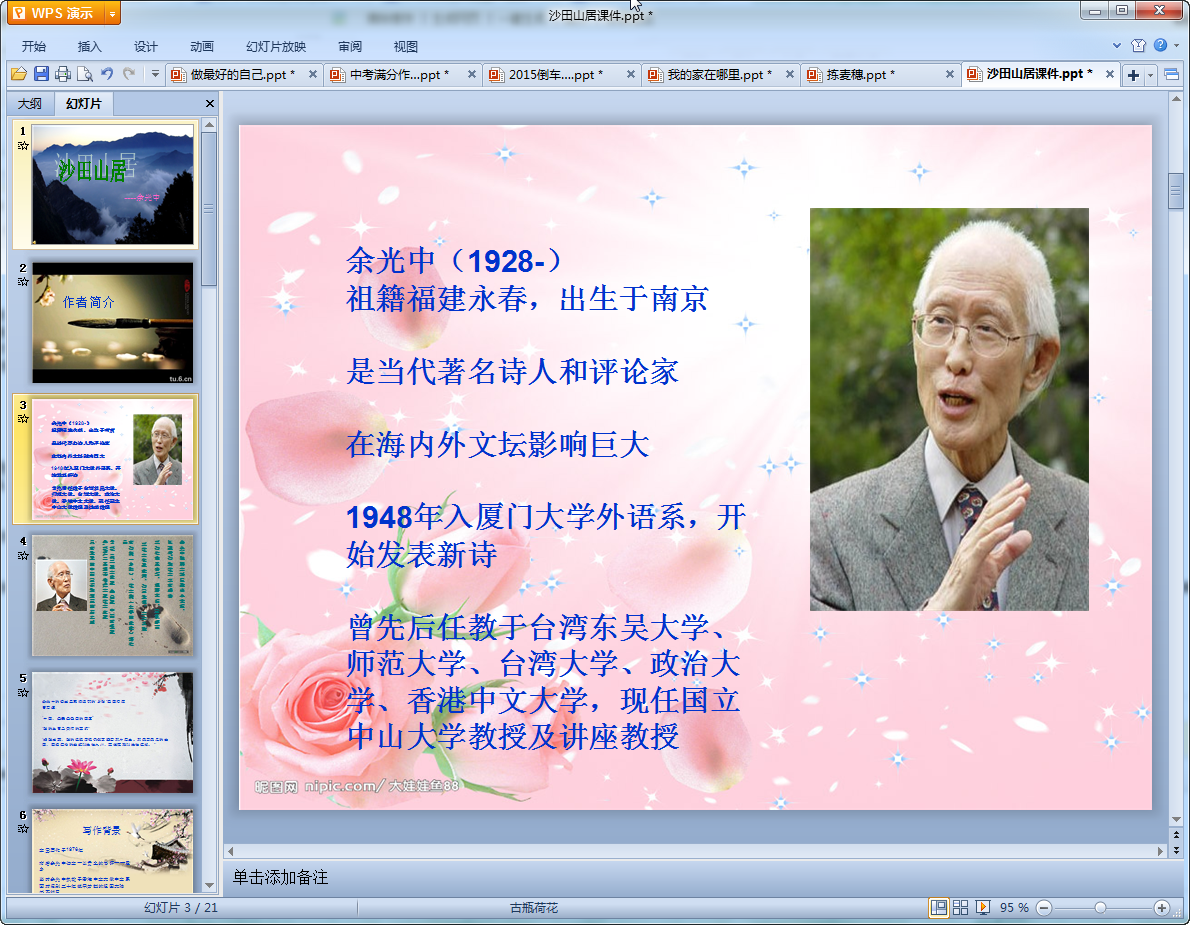Open the 插入 ribbon tab
Screen dimensions: 1190x925
90,46
